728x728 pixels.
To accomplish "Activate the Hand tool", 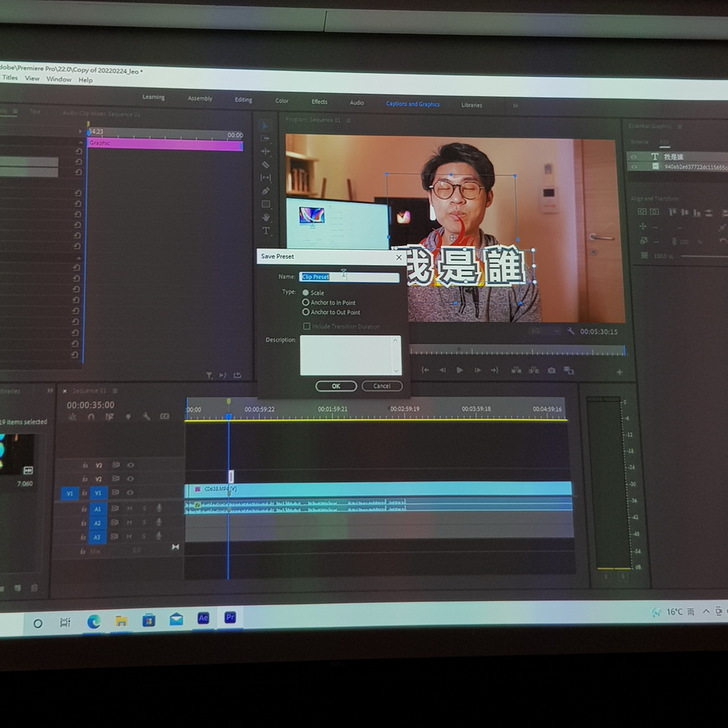I will pyautogui.click(x=266, y=217).
